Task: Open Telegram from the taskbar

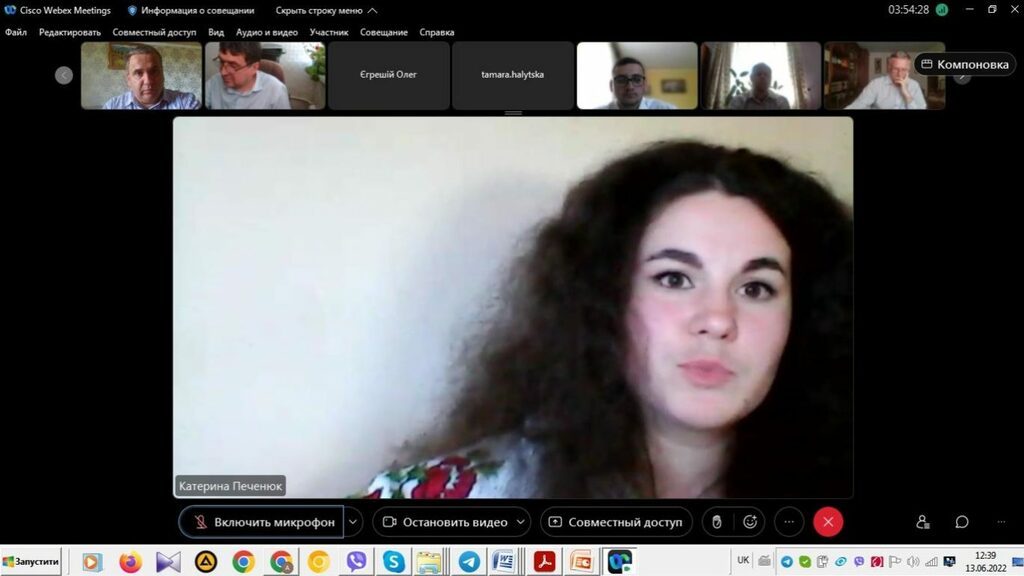Action: 468,562
